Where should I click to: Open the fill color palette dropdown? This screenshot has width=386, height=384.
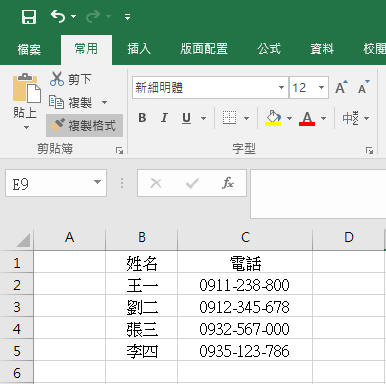coord(289,118)
